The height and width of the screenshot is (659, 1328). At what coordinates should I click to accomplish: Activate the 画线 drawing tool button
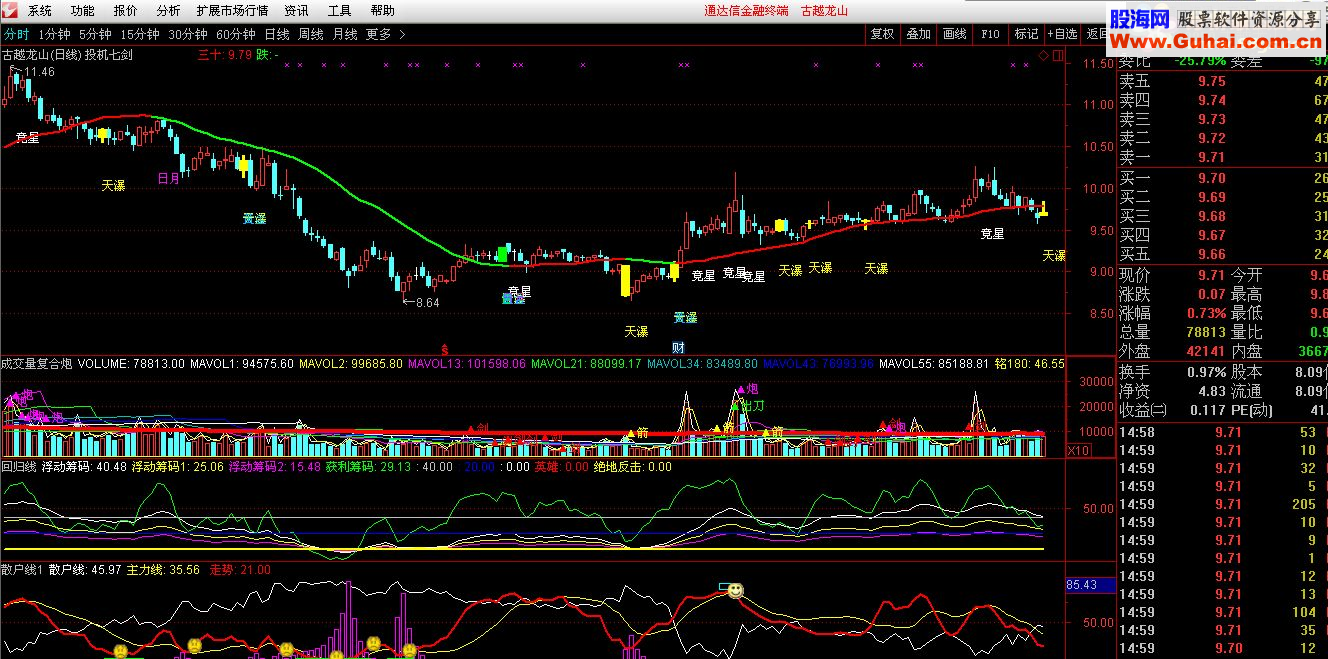(954, 34)
